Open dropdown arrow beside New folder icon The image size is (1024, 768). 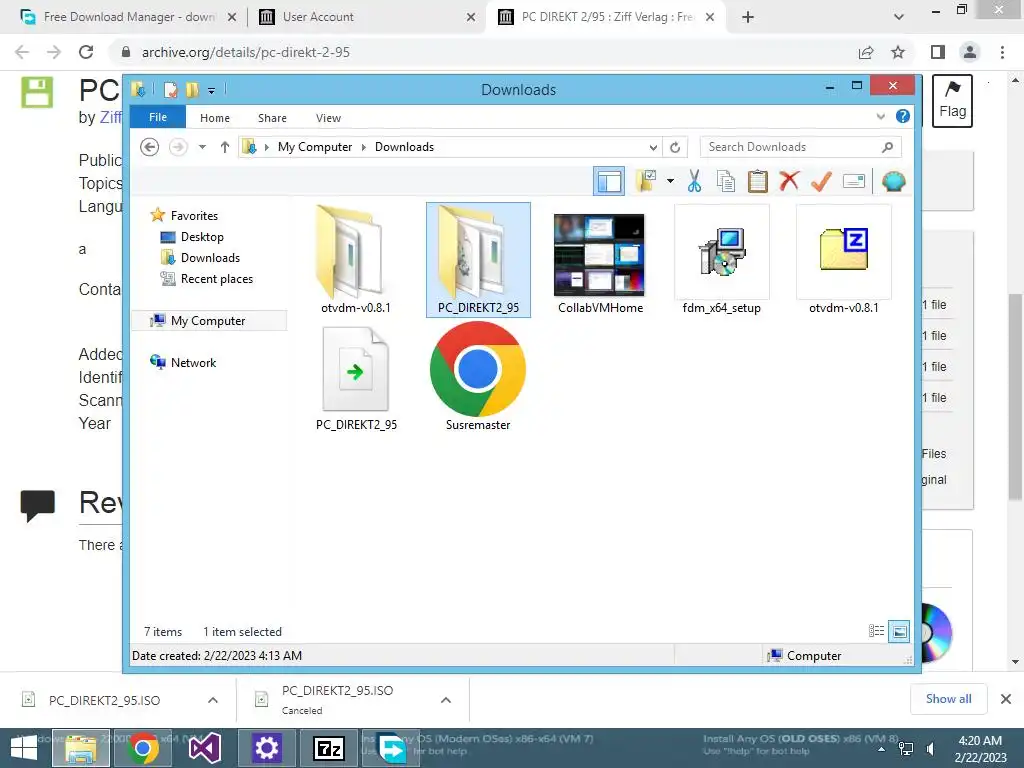click(670, 181)
